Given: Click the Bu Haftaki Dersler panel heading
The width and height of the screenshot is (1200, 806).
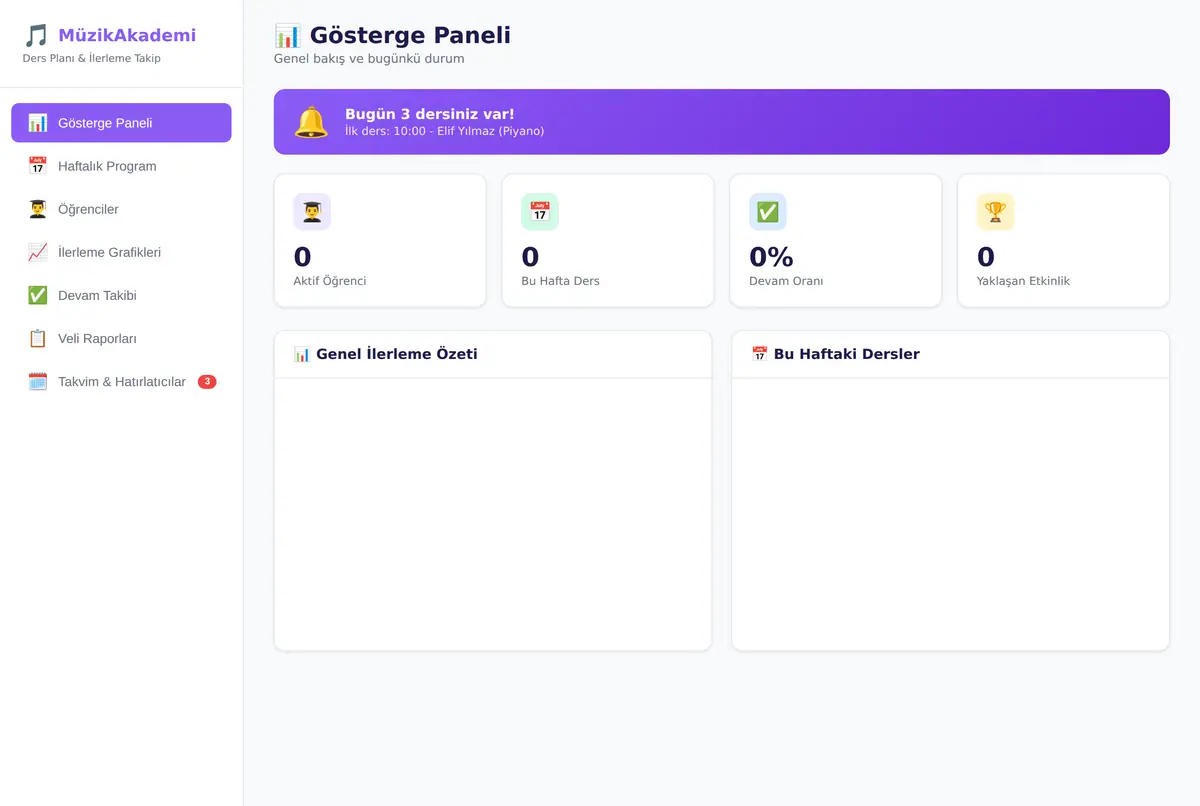Looking at the screenshot, I should 847,354.
